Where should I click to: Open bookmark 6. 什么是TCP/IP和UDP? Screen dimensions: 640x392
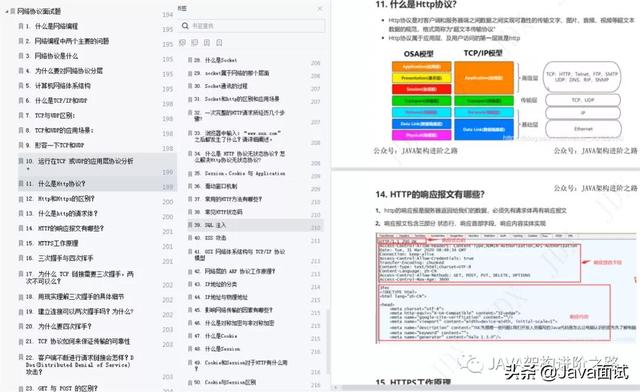coord(56,100)
